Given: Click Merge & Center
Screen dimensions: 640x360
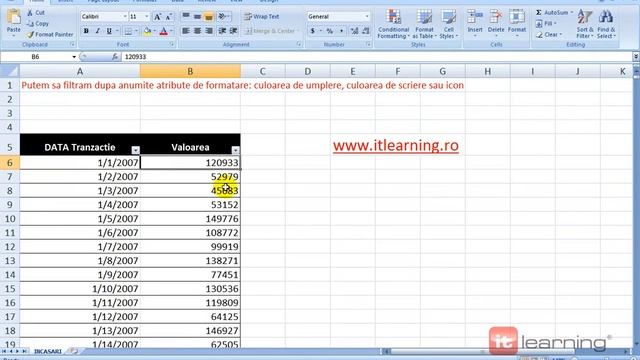Looking at the screenshot, I should [271, 31].
